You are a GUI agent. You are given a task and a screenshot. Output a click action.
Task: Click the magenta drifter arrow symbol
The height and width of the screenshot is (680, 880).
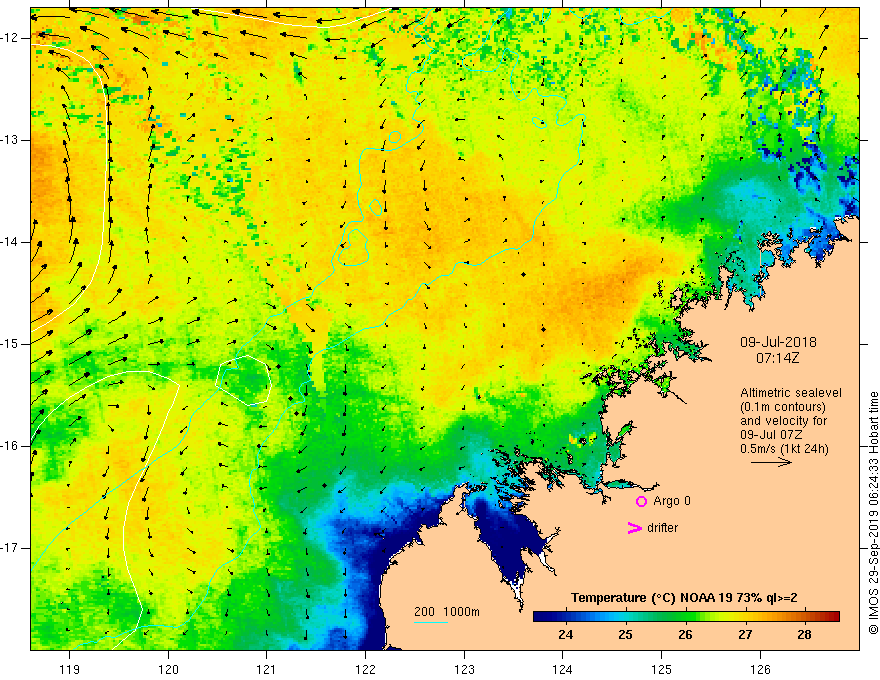point(635,528)
